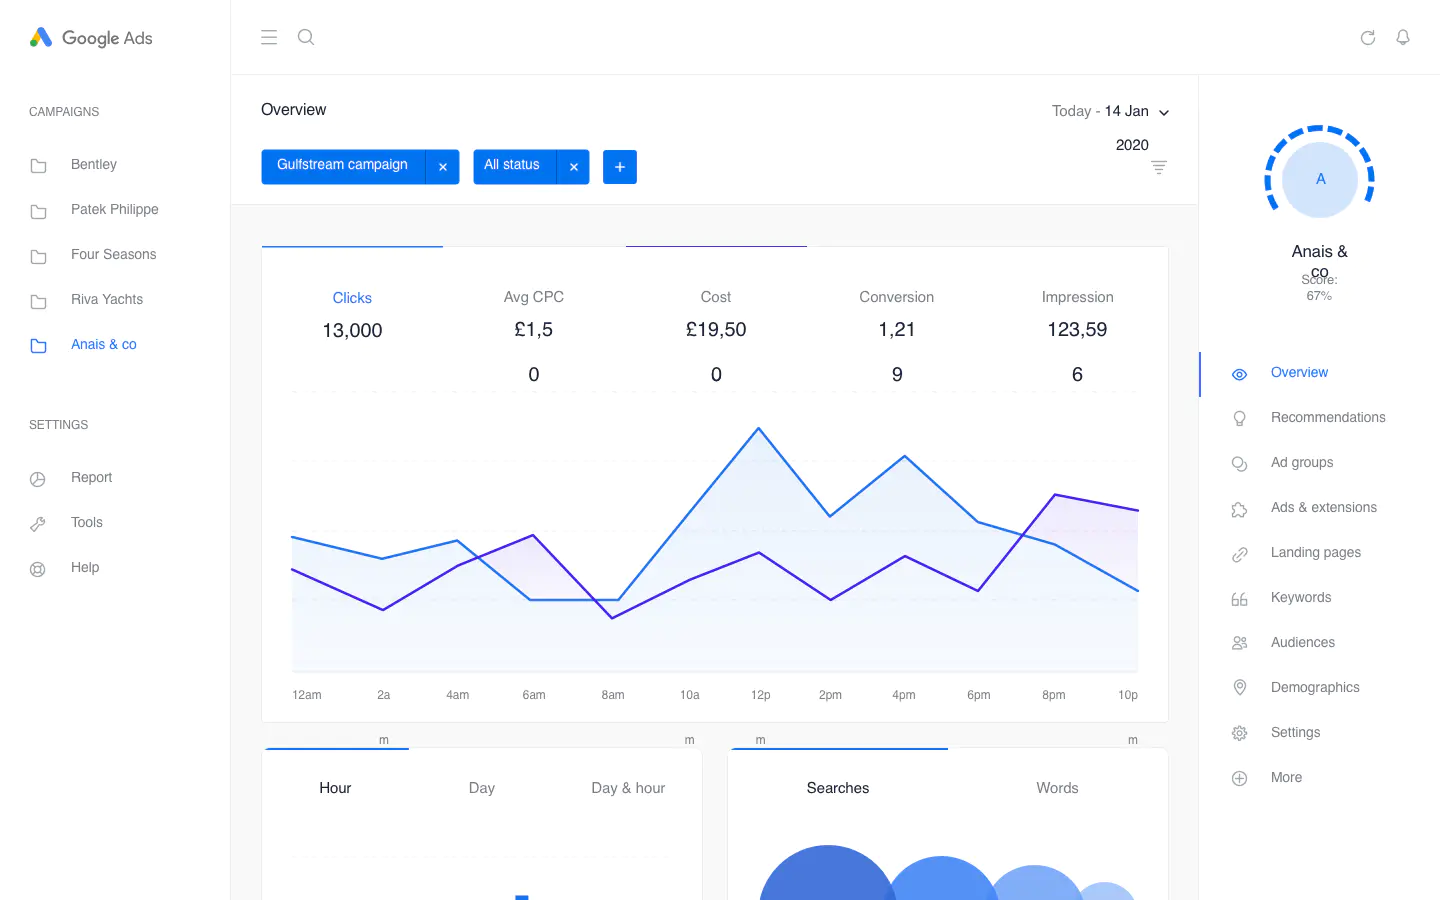Open the Help page
This screenshot has height=900, width=1440.
tap(85, 567)
